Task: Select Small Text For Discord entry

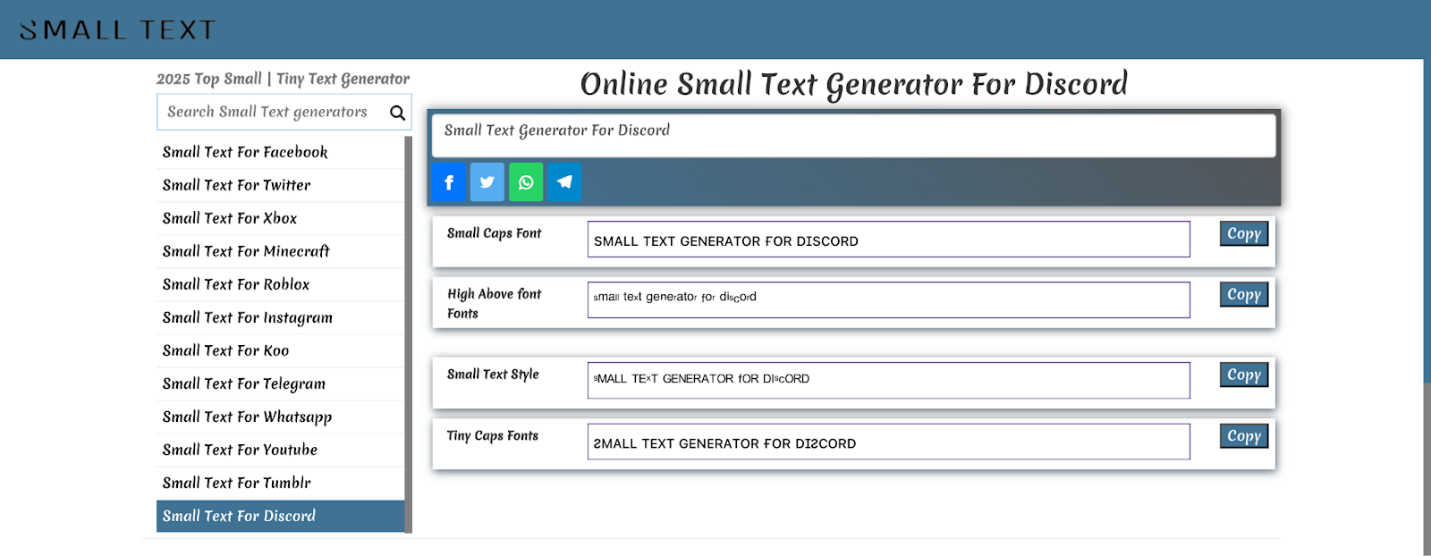Action: pos(280,516)
